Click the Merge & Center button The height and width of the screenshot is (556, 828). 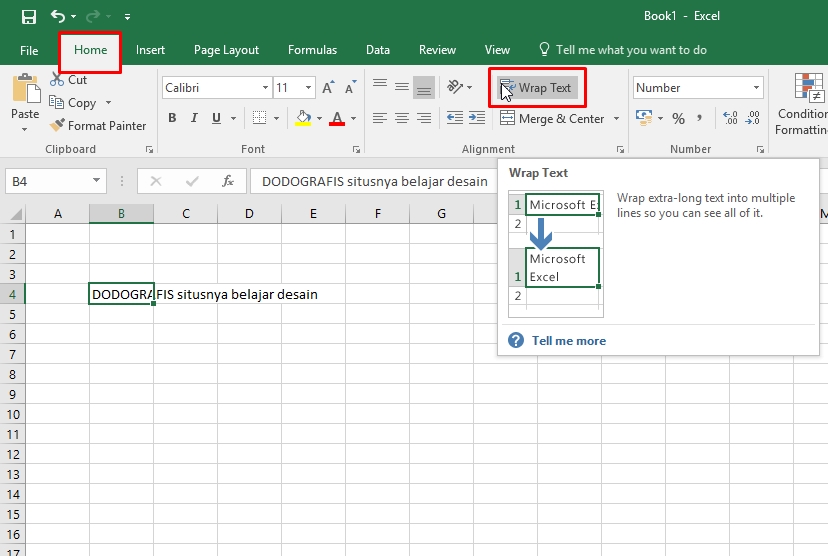[552, 118]
